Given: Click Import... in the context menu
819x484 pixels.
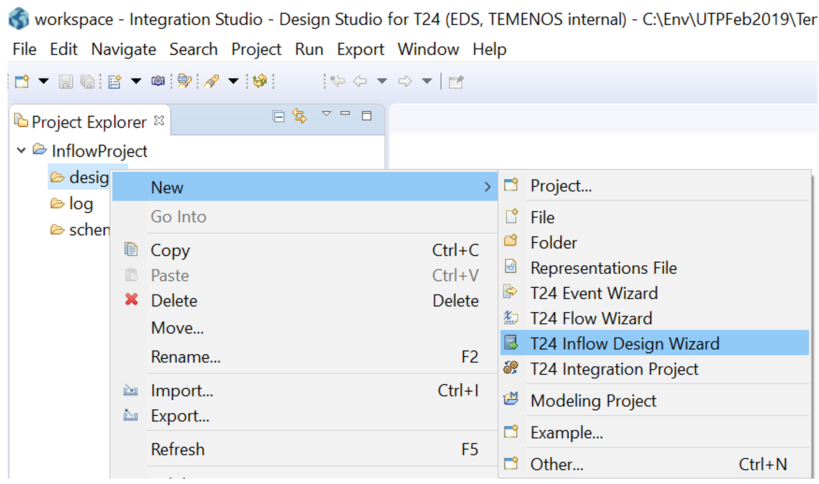Looking at the screenshot, I should coord(181,390).
